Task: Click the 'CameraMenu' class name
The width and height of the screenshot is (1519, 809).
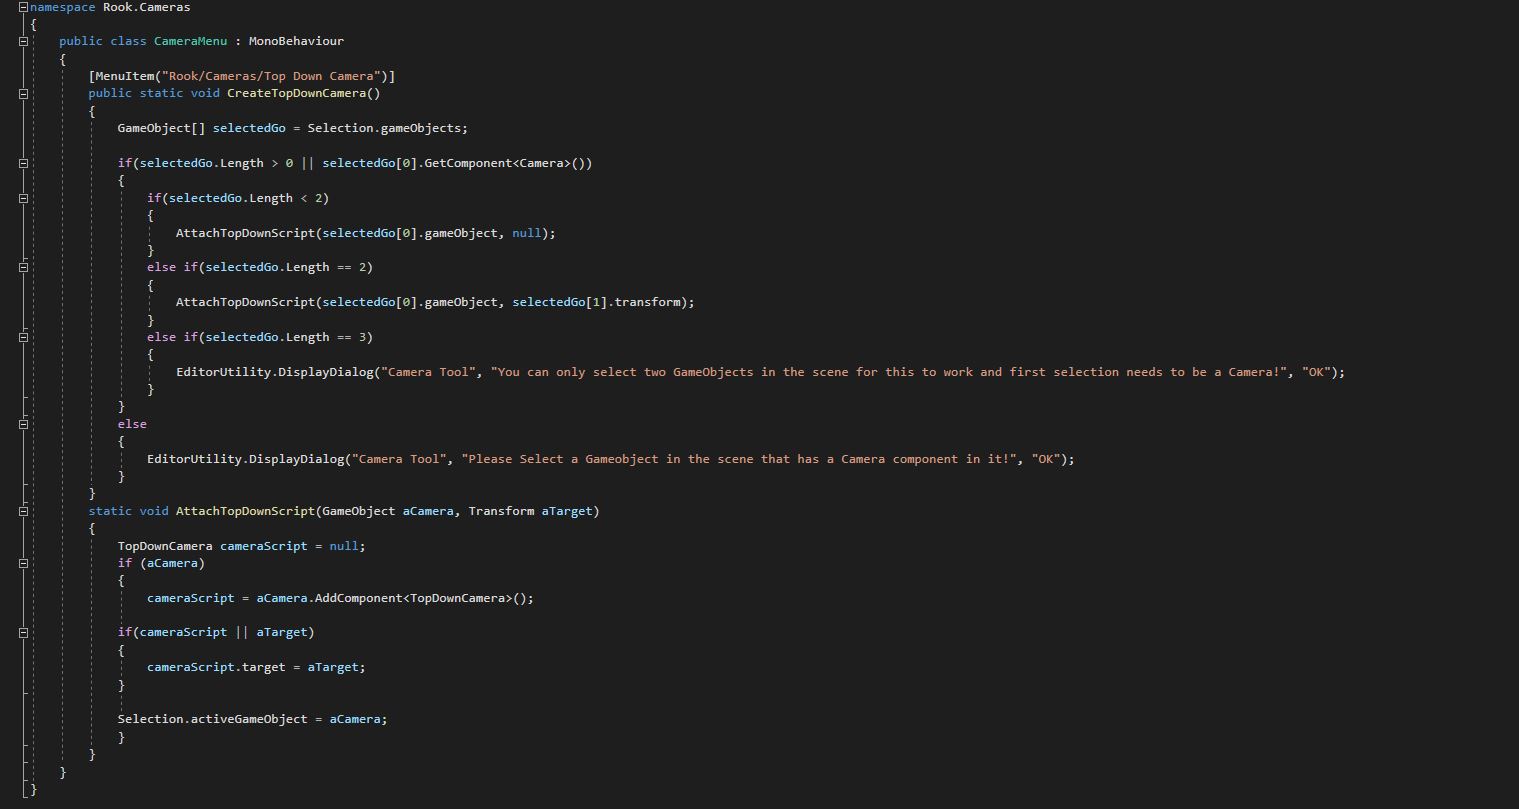Action: pyautogui.click(x=190, y=41)
